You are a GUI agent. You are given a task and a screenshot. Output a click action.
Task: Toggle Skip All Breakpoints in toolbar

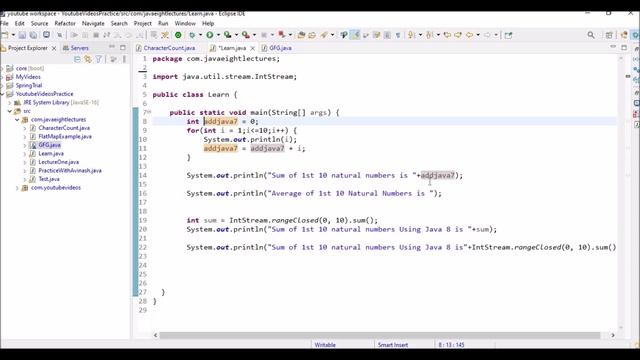[60, 35]
